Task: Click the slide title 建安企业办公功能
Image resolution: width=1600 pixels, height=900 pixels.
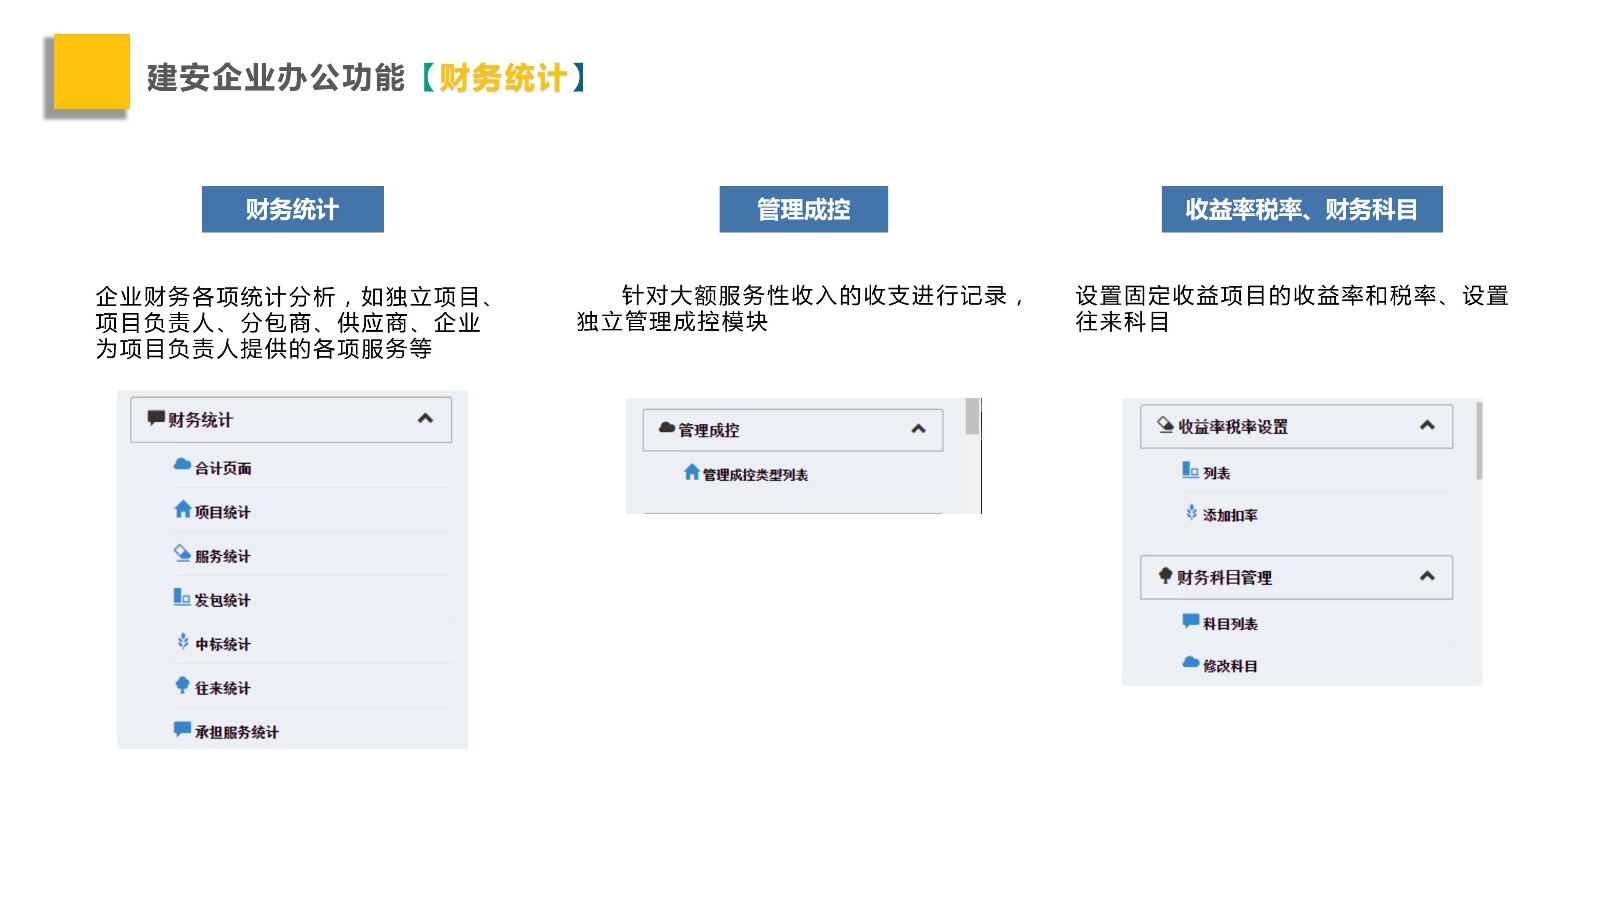Action: 276,77
